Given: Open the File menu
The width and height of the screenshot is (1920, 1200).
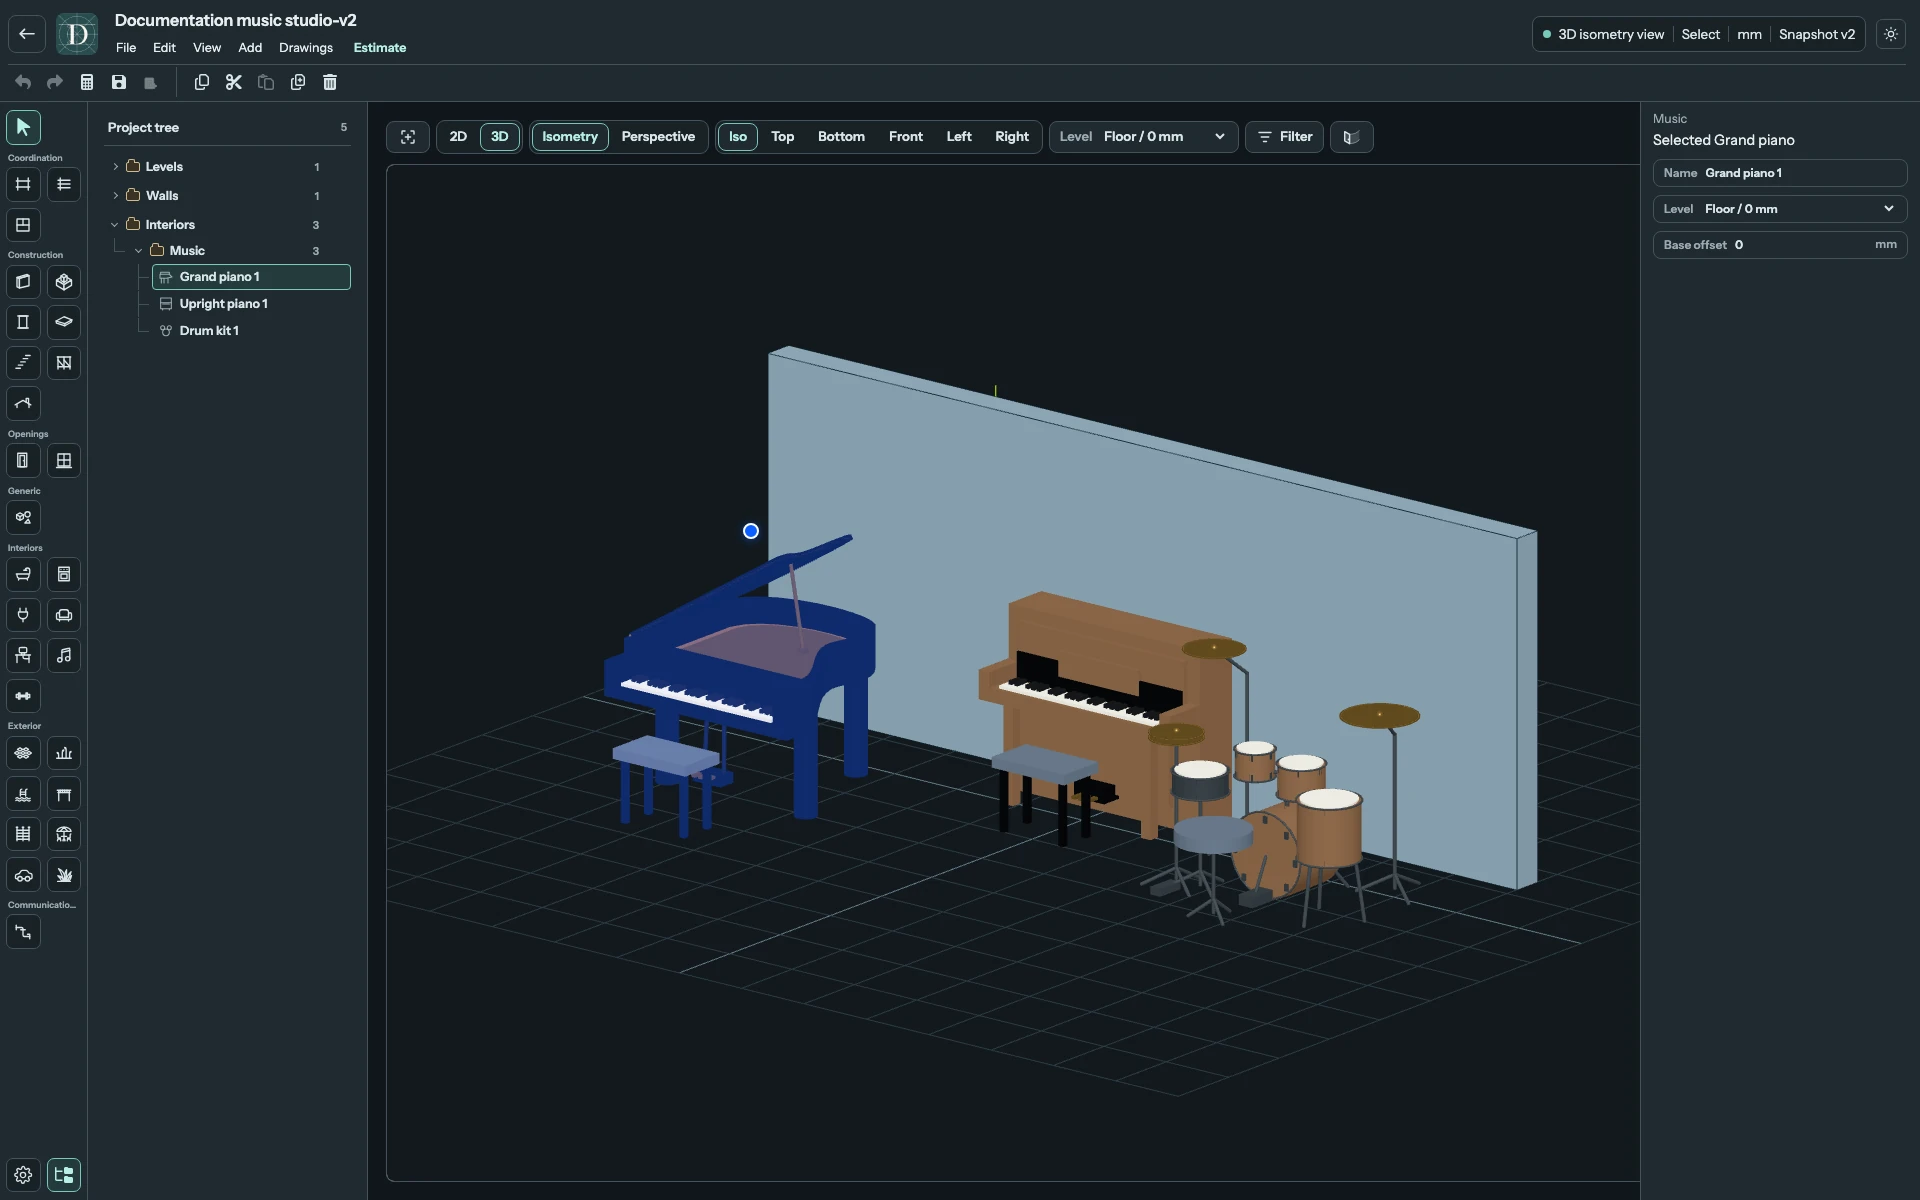Looking at the screenshot, I should (126, 48).
